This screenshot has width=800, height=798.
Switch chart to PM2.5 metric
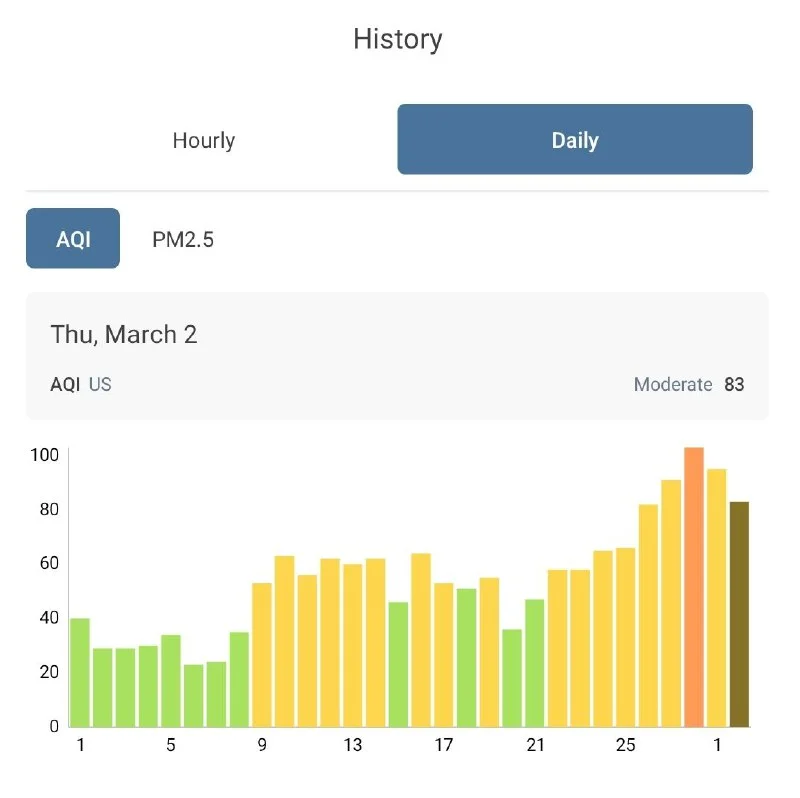click(183, 239)
